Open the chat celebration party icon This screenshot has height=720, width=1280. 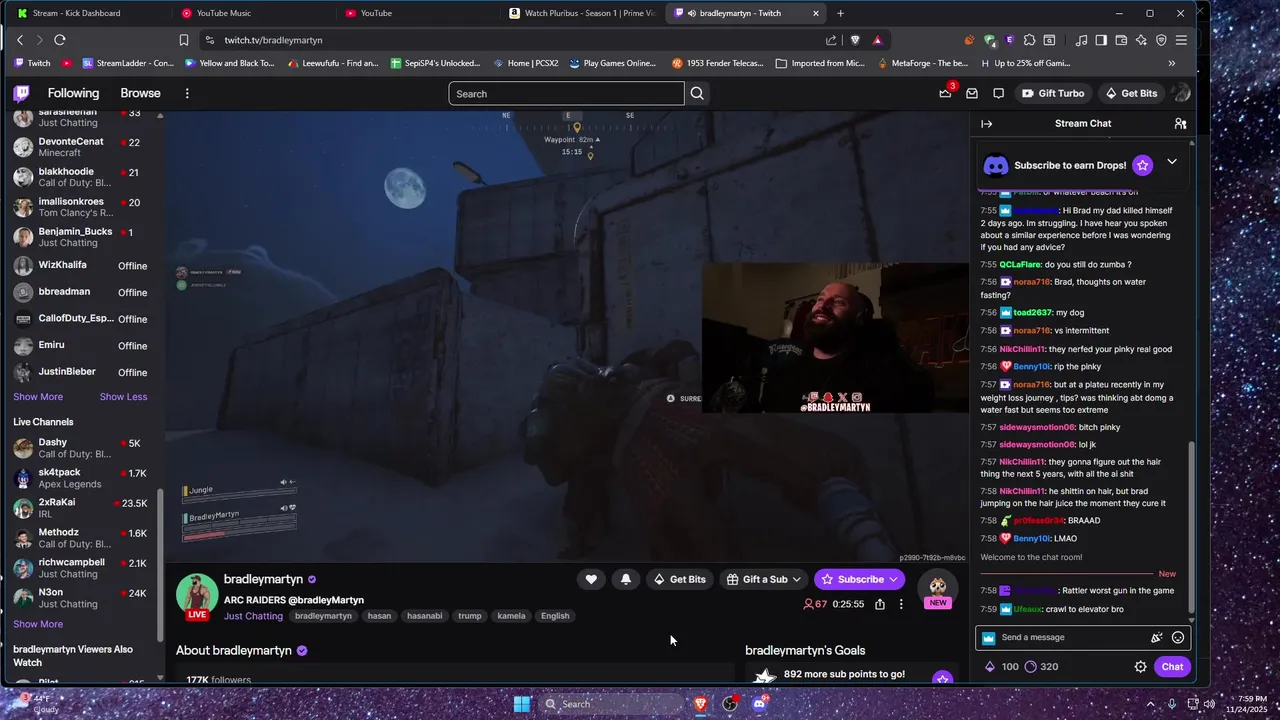point(1157,637)
